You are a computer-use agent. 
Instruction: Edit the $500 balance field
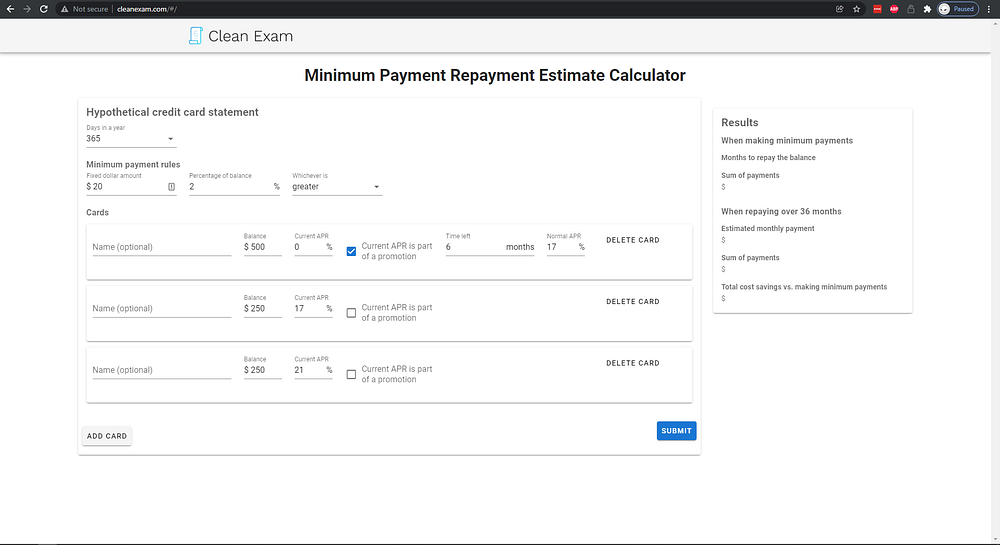coord(262,247)
